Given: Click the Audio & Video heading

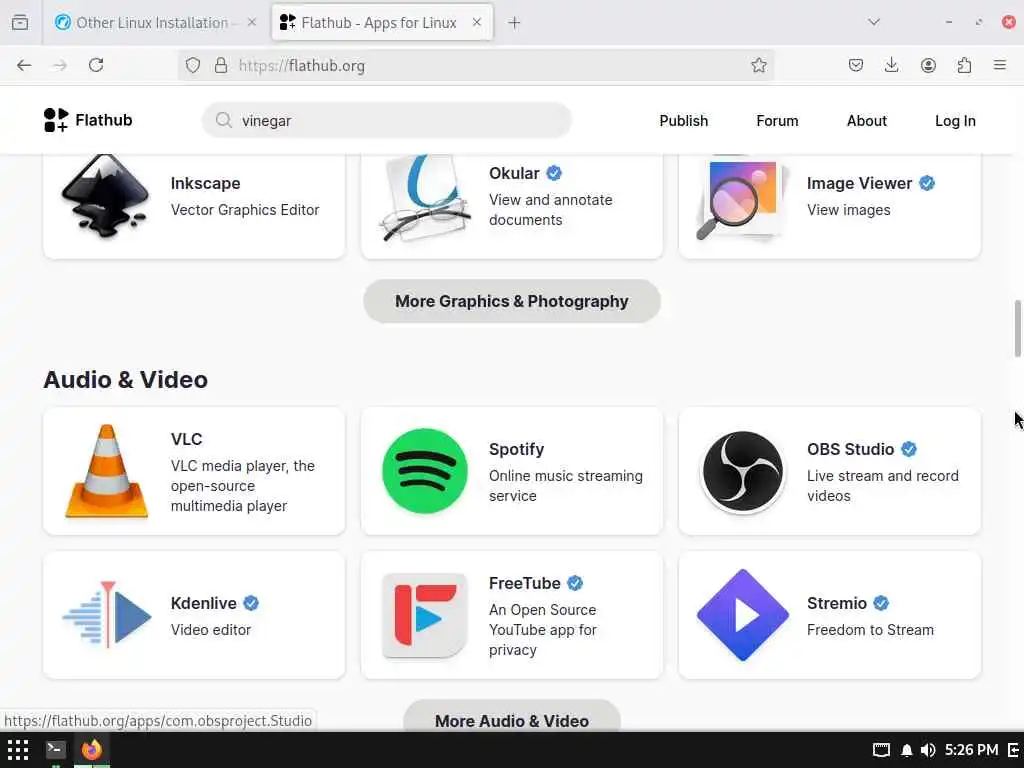Looking at the screenshot, I should point(125,379).
